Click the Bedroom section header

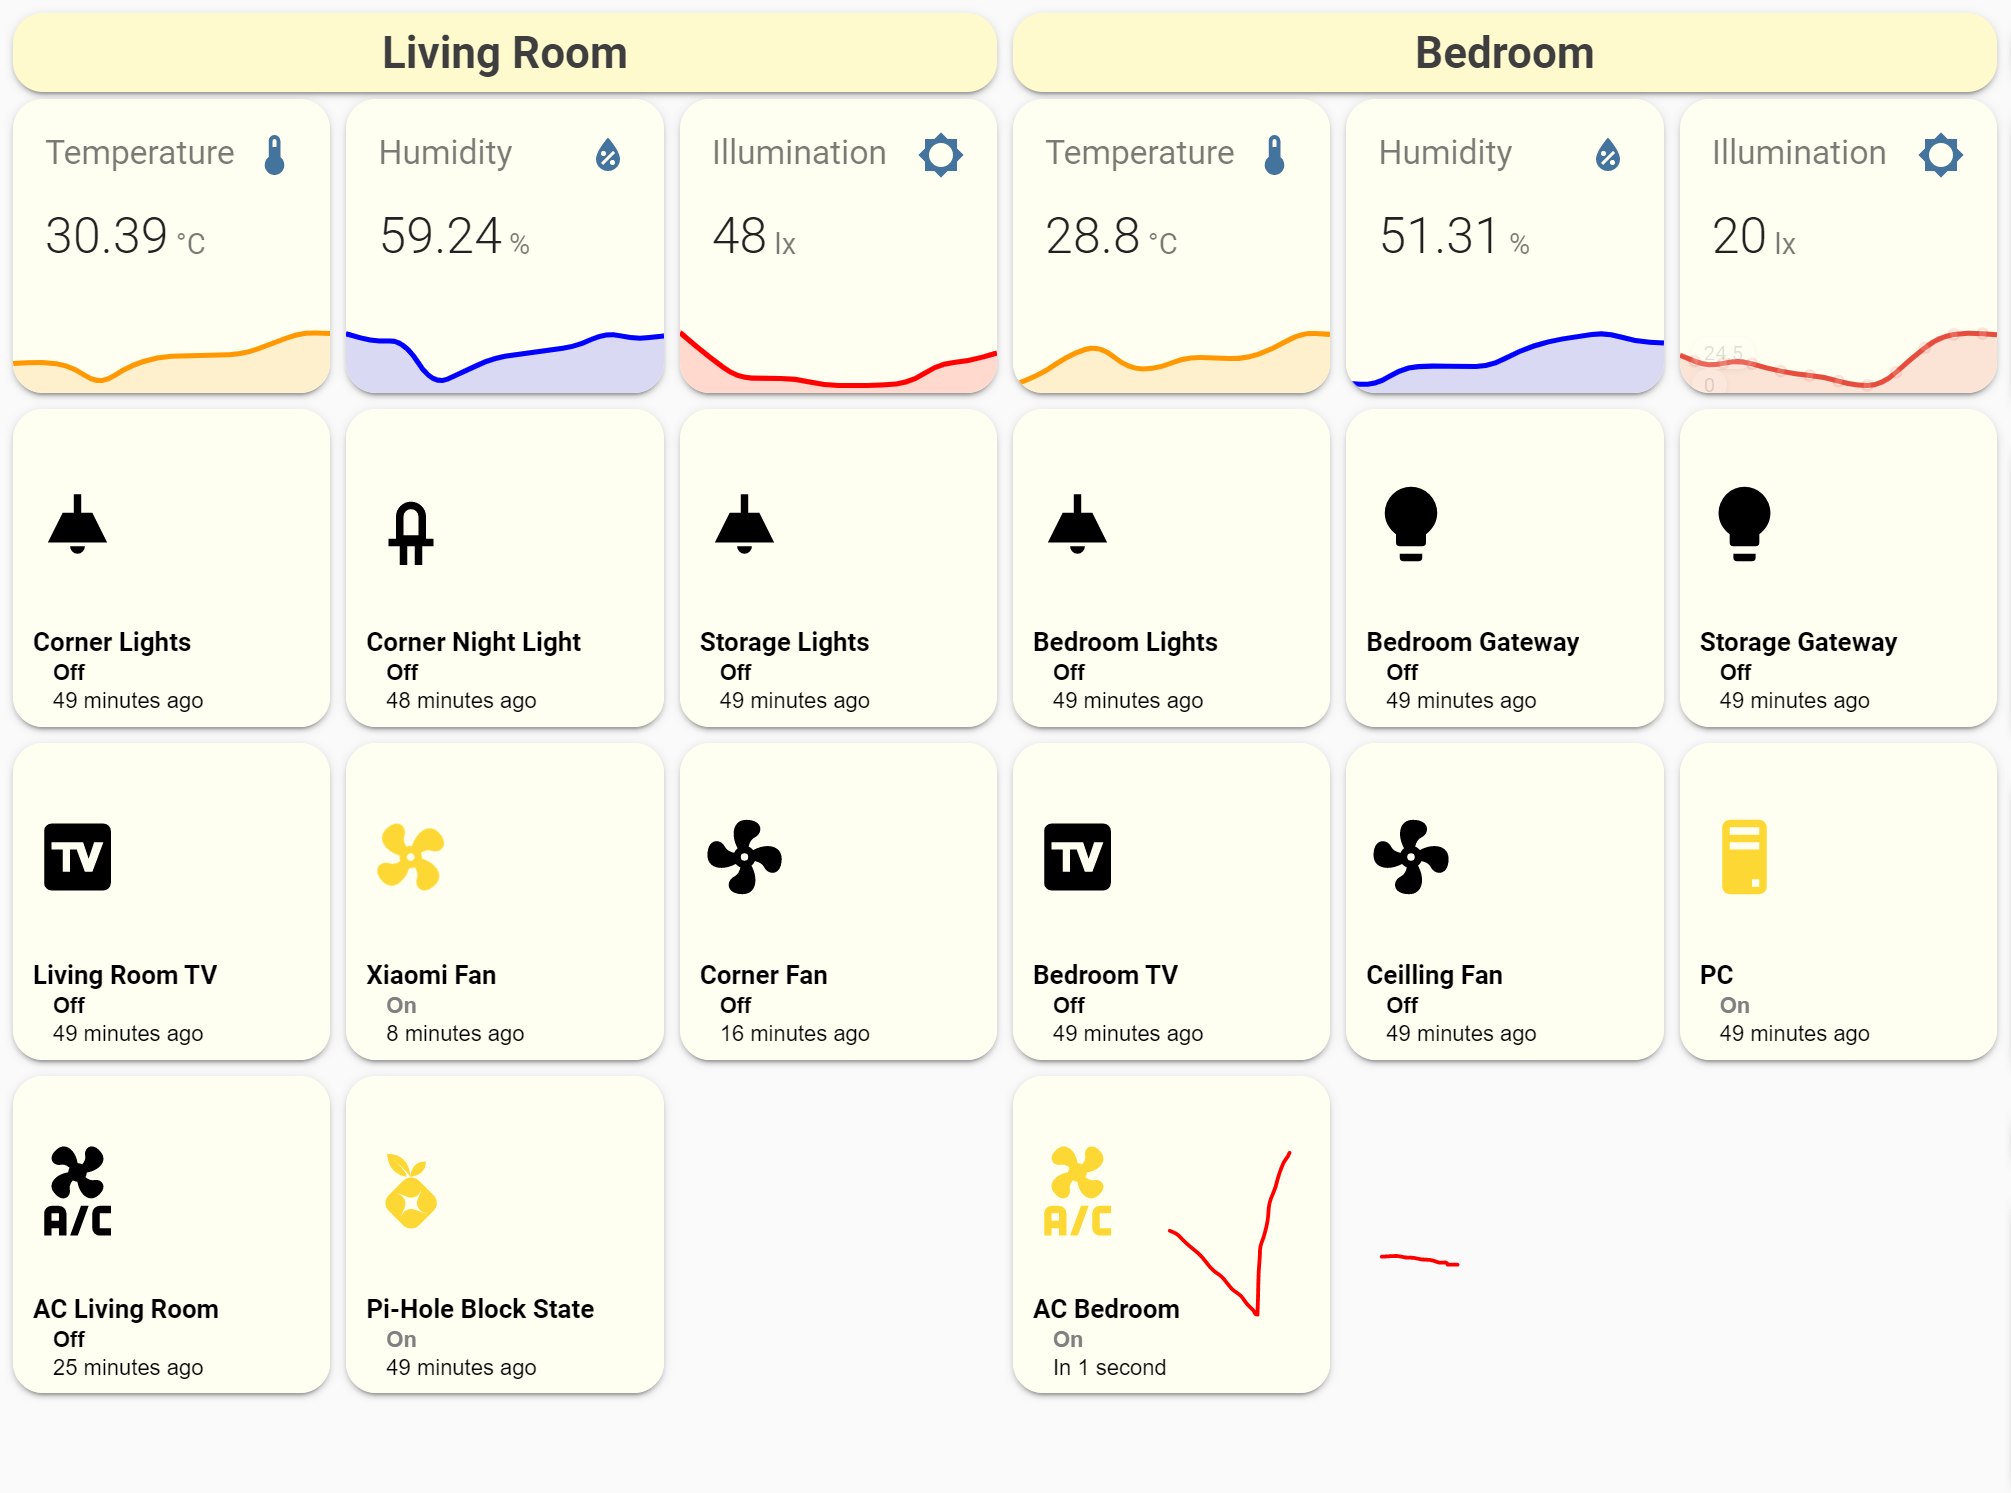coord(1504,52)
